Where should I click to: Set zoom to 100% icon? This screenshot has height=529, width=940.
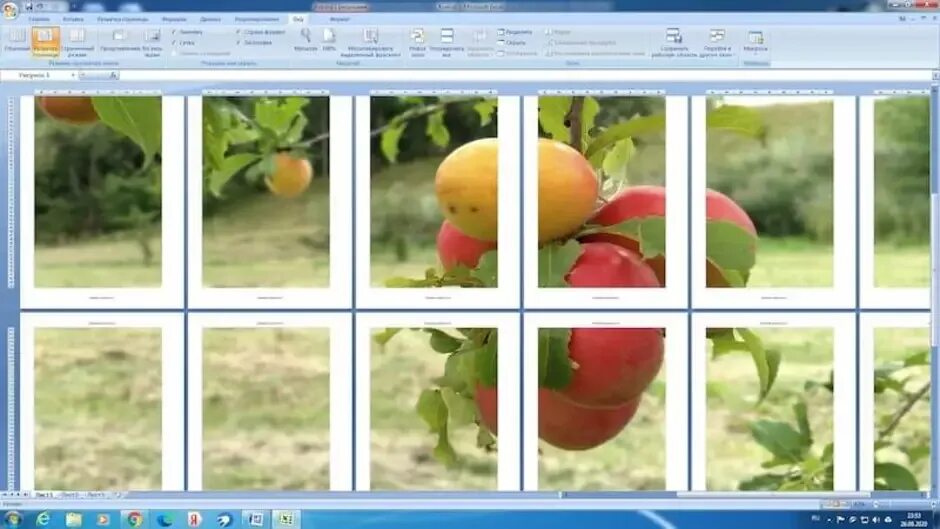pyautogui.click(x=329, y=40)
